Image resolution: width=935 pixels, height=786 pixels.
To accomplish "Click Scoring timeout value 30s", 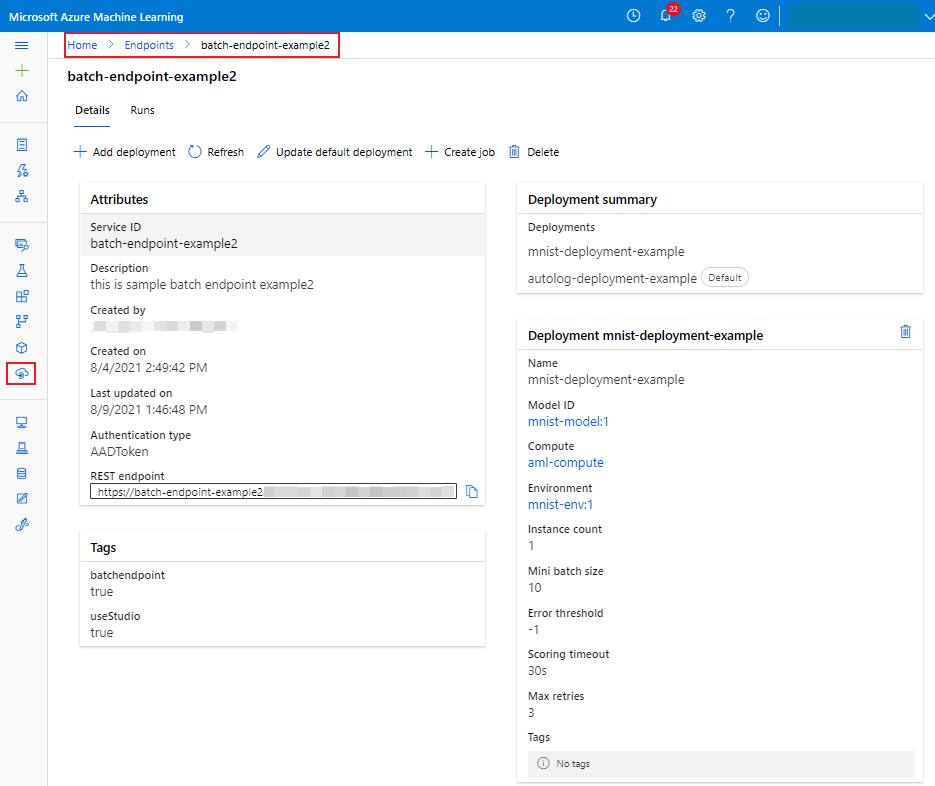I will click(537, 670).
